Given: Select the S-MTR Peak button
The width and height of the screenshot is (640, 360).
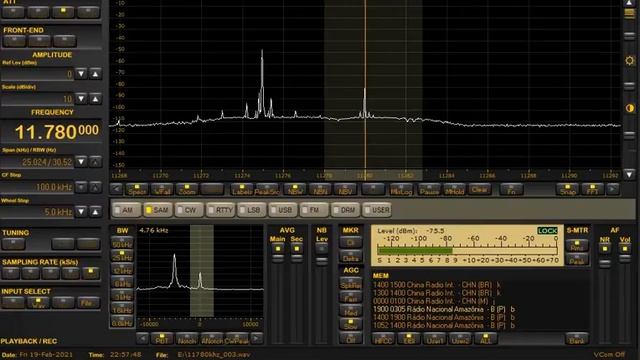Looking at the screenshot, I should pos(577,260).
